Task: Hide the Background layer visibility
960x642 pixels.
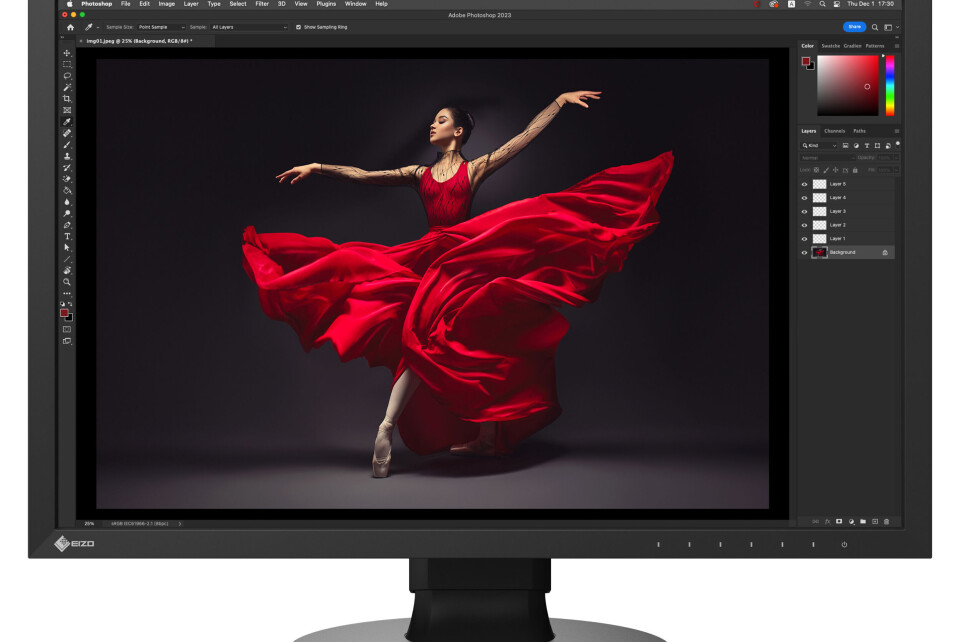Action: 803,252
